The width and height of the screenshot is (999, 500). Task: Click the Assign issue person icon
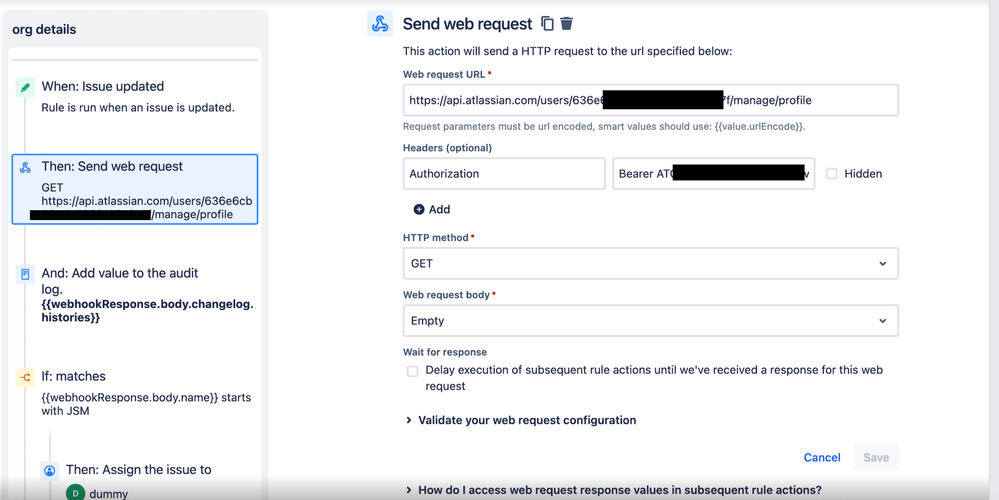click(50, 471)
